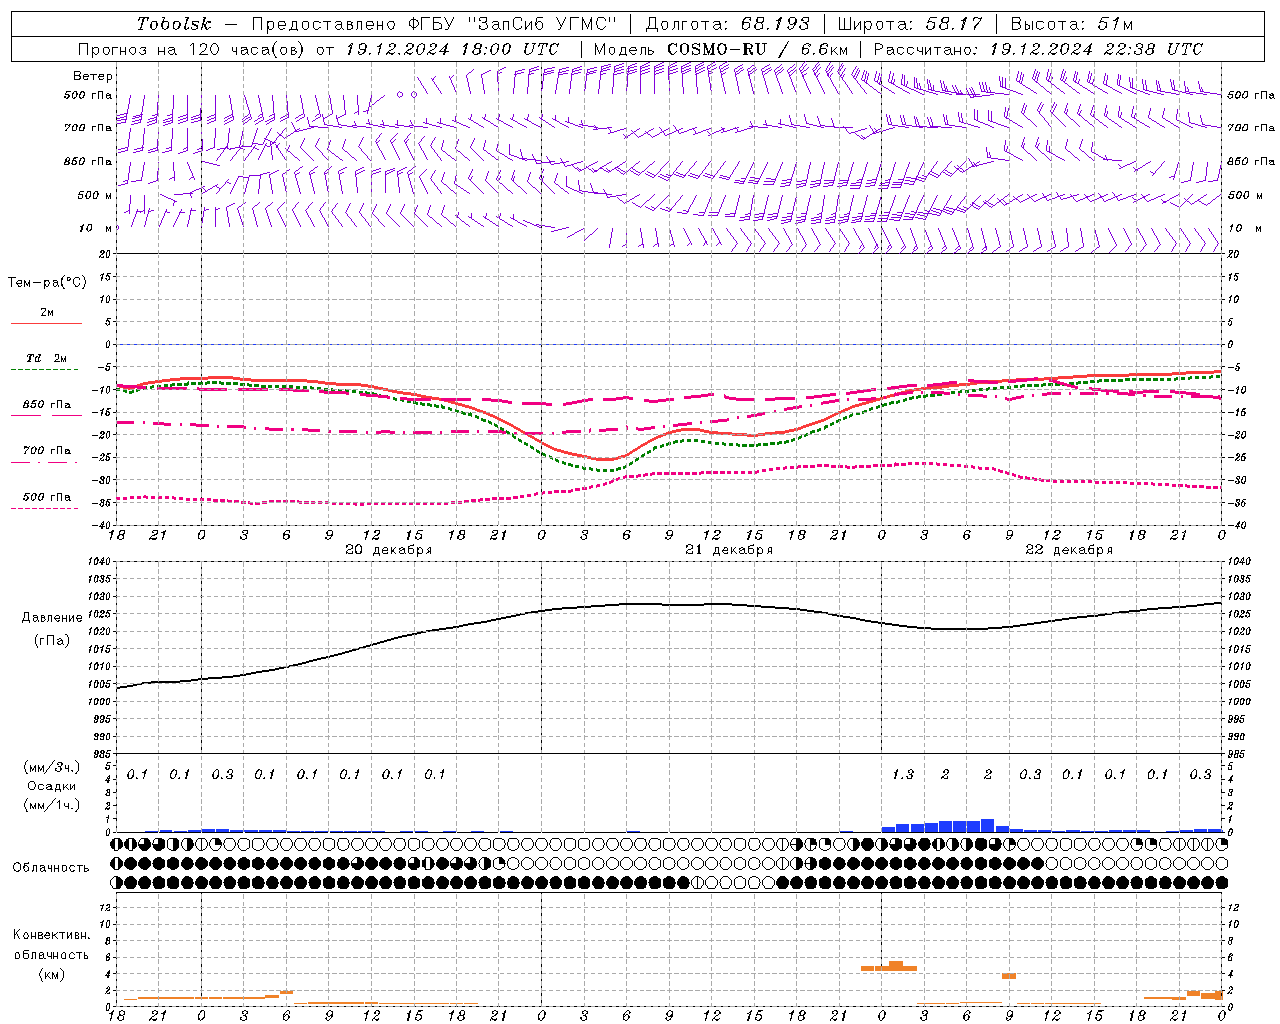Click the tallest blue precipitation bar on 22 декабря
This screenshot has height=1024, width=1280.
[x=987, y=825]
